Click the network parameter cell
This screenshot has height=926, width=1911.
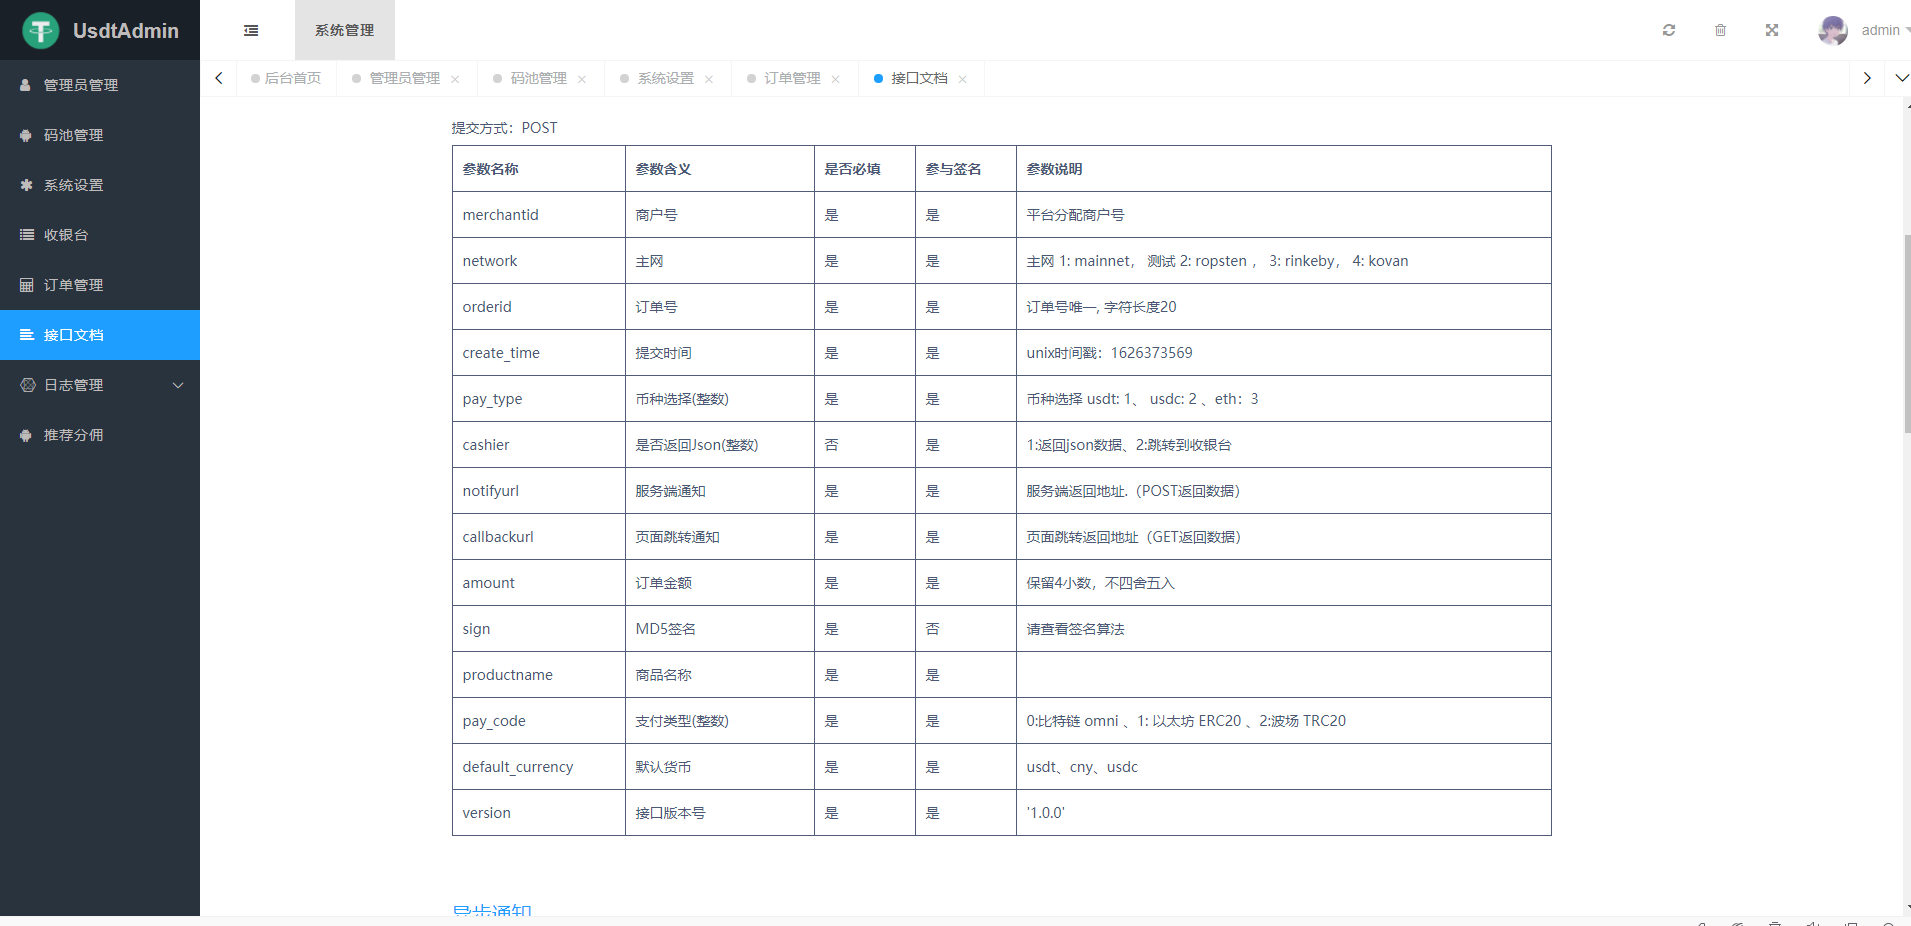tap(539, 261)
